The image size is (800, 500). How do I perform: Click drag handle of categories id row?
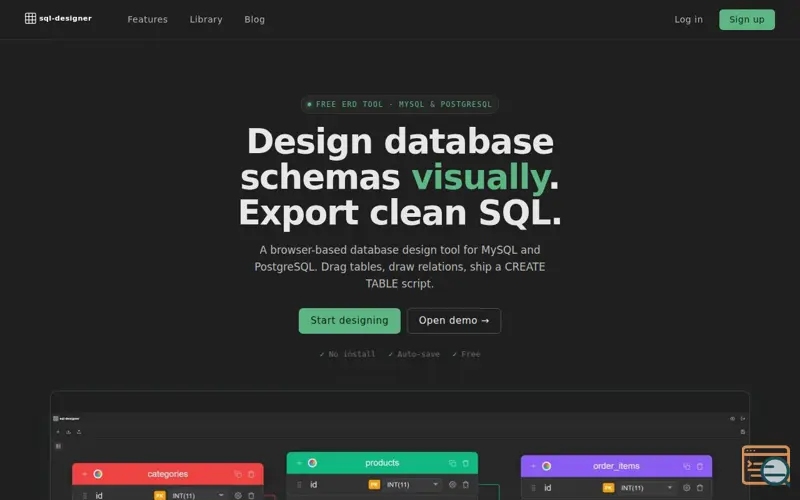pos(85,495)
